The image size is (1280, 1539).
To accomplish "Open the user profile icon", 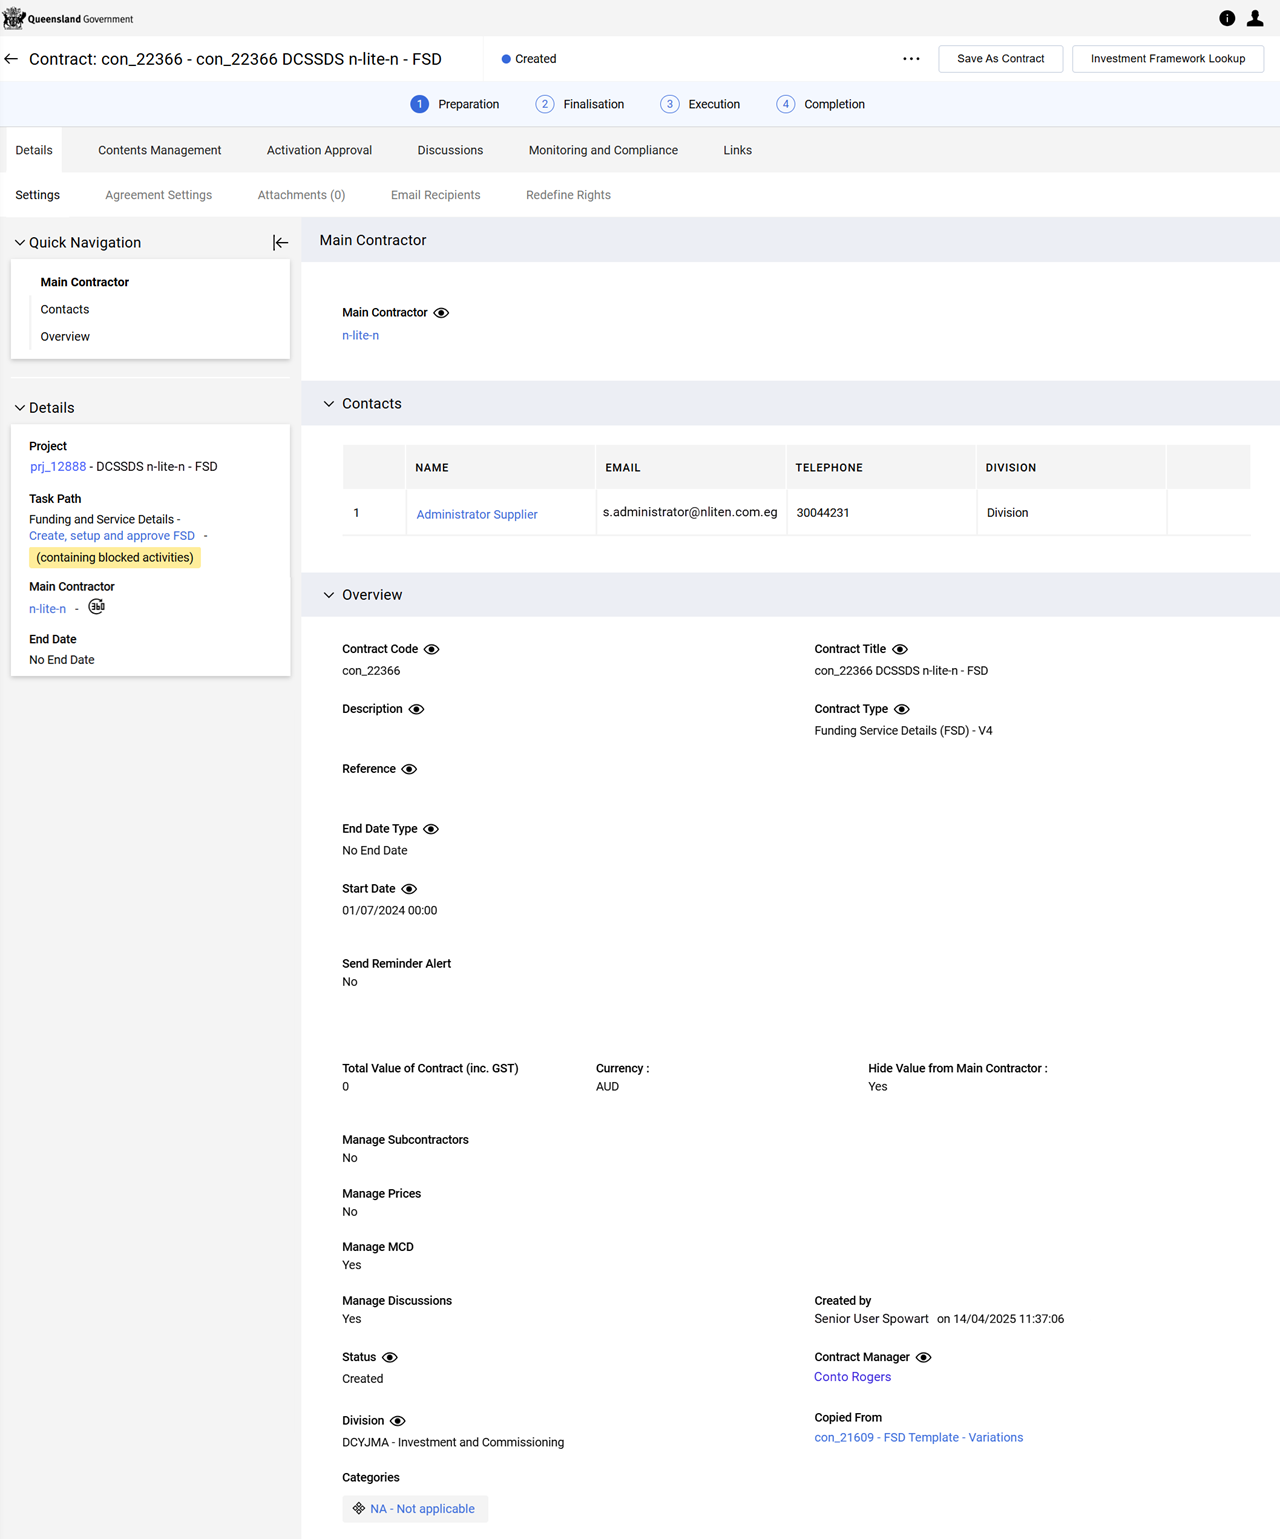I will click(x=1255, y=18).
